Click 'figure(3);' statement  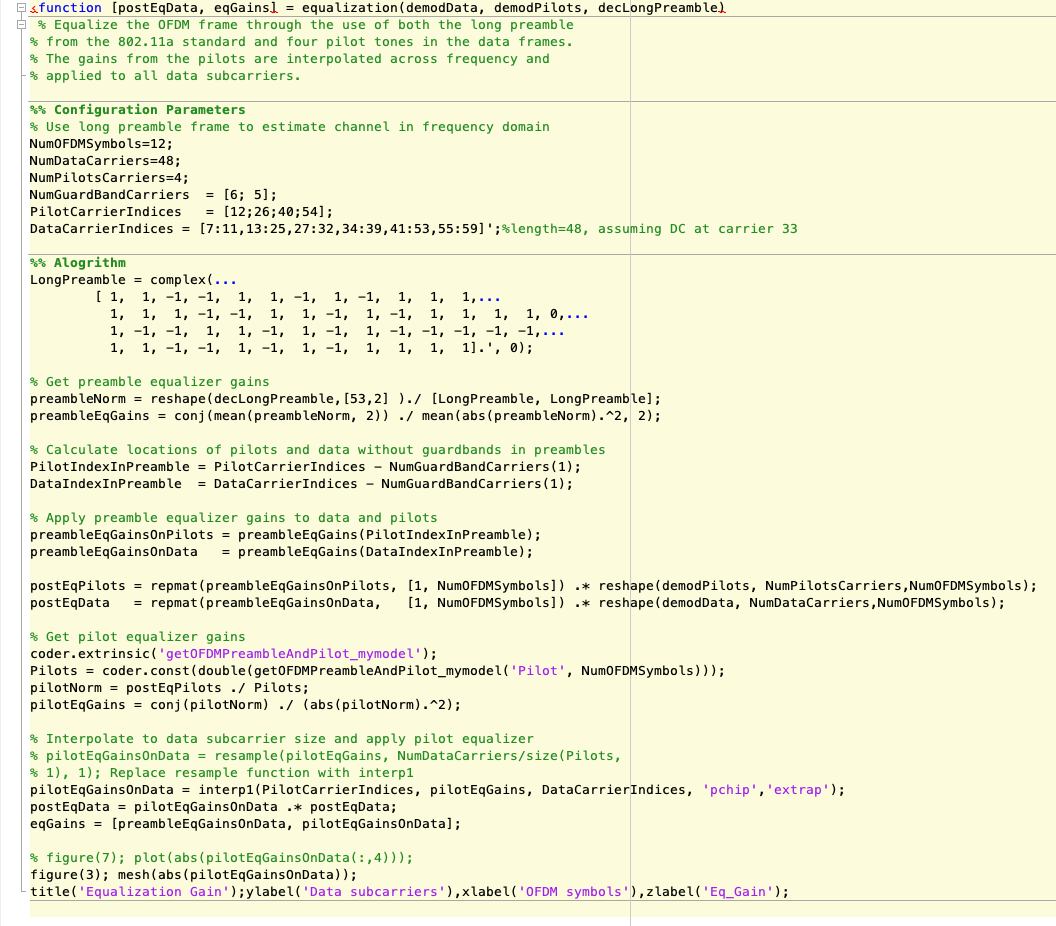tap(69, 875)
